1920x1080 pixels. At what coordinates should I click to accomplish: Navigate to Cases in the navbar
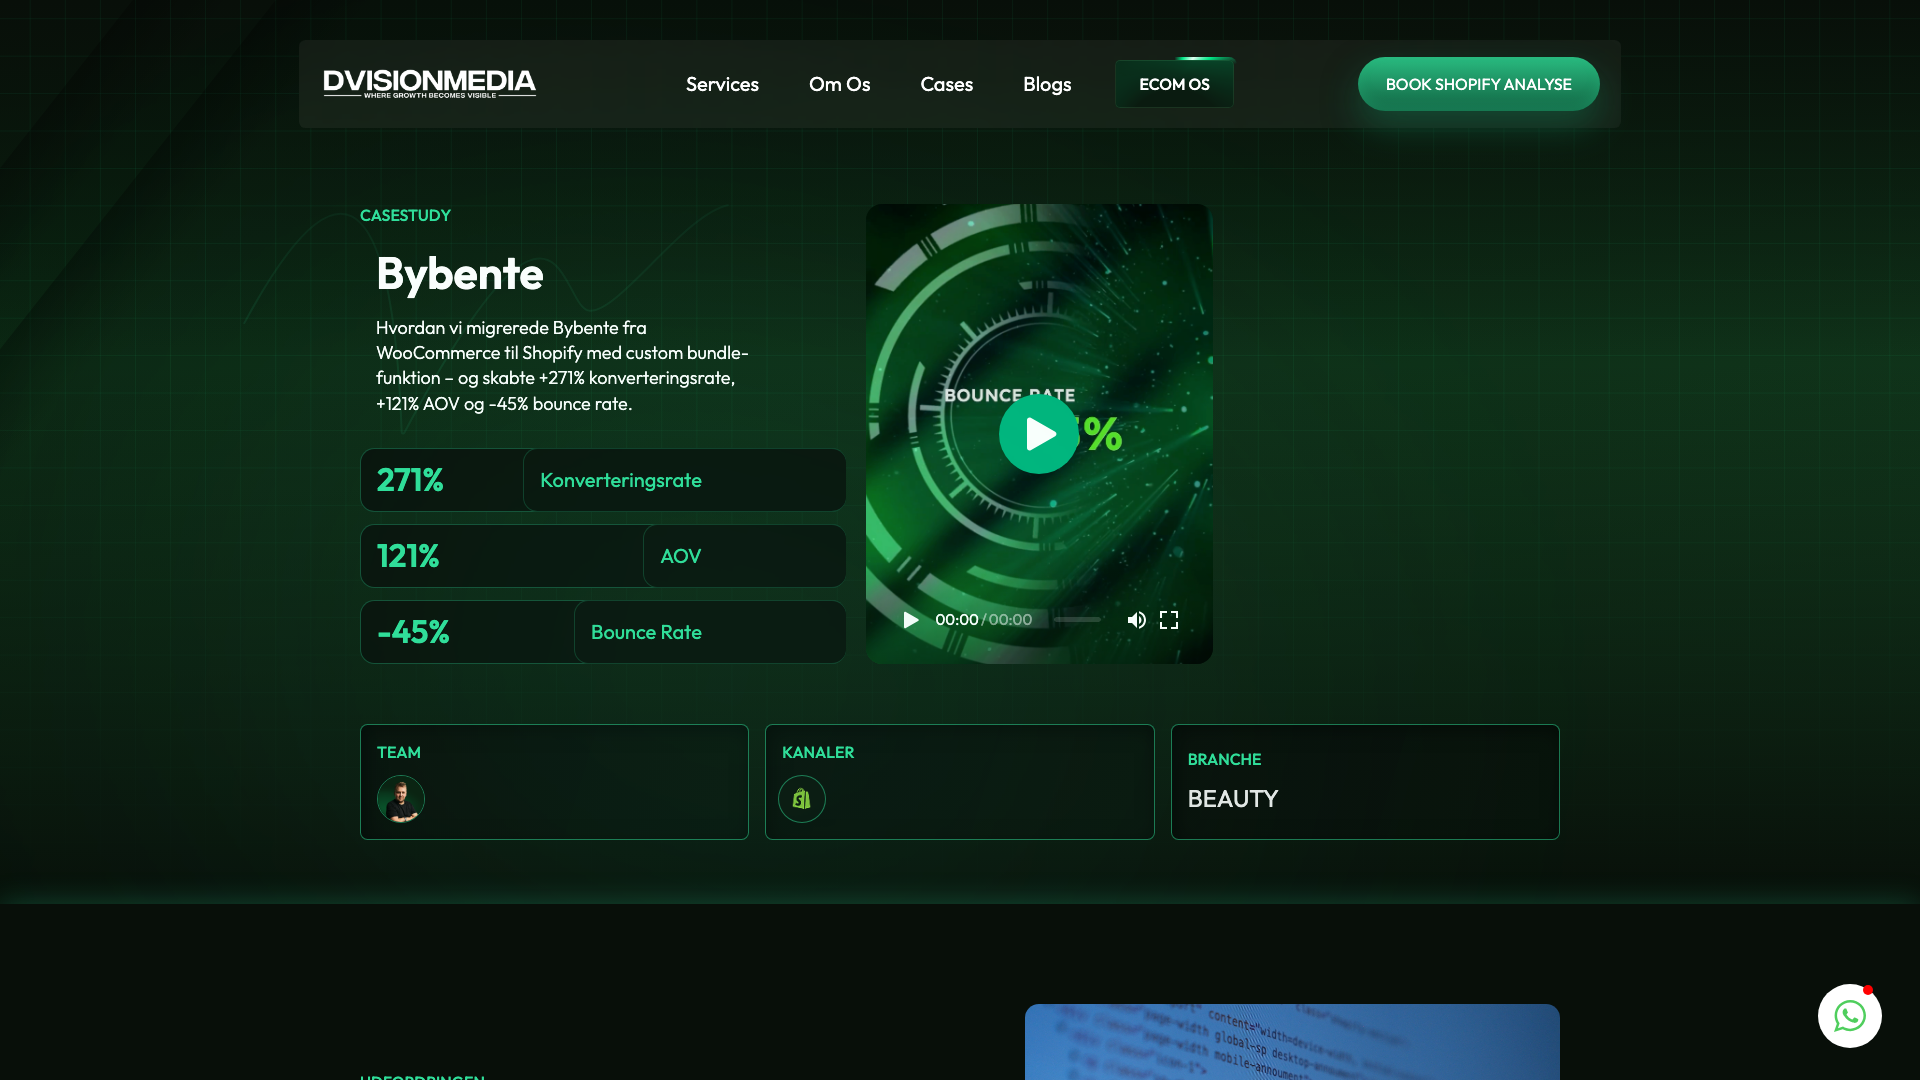tap(947, 84)
